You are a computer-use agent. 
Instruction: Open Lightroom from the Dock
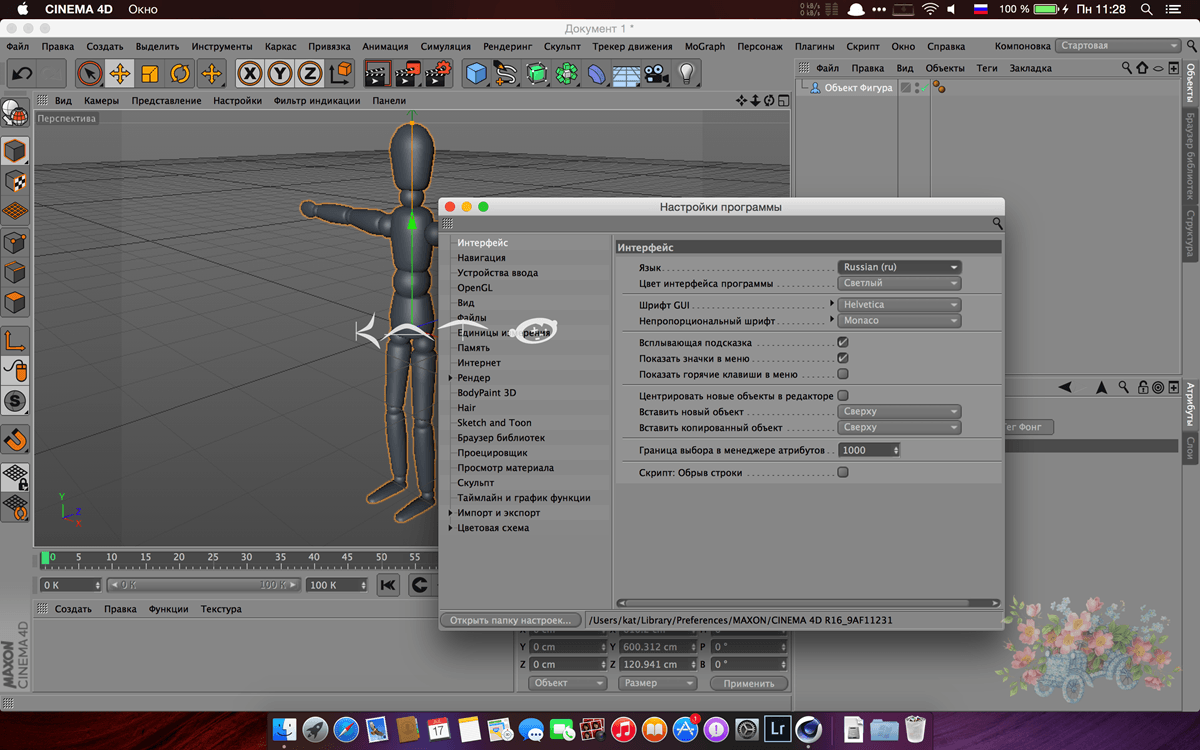point(777,728)
